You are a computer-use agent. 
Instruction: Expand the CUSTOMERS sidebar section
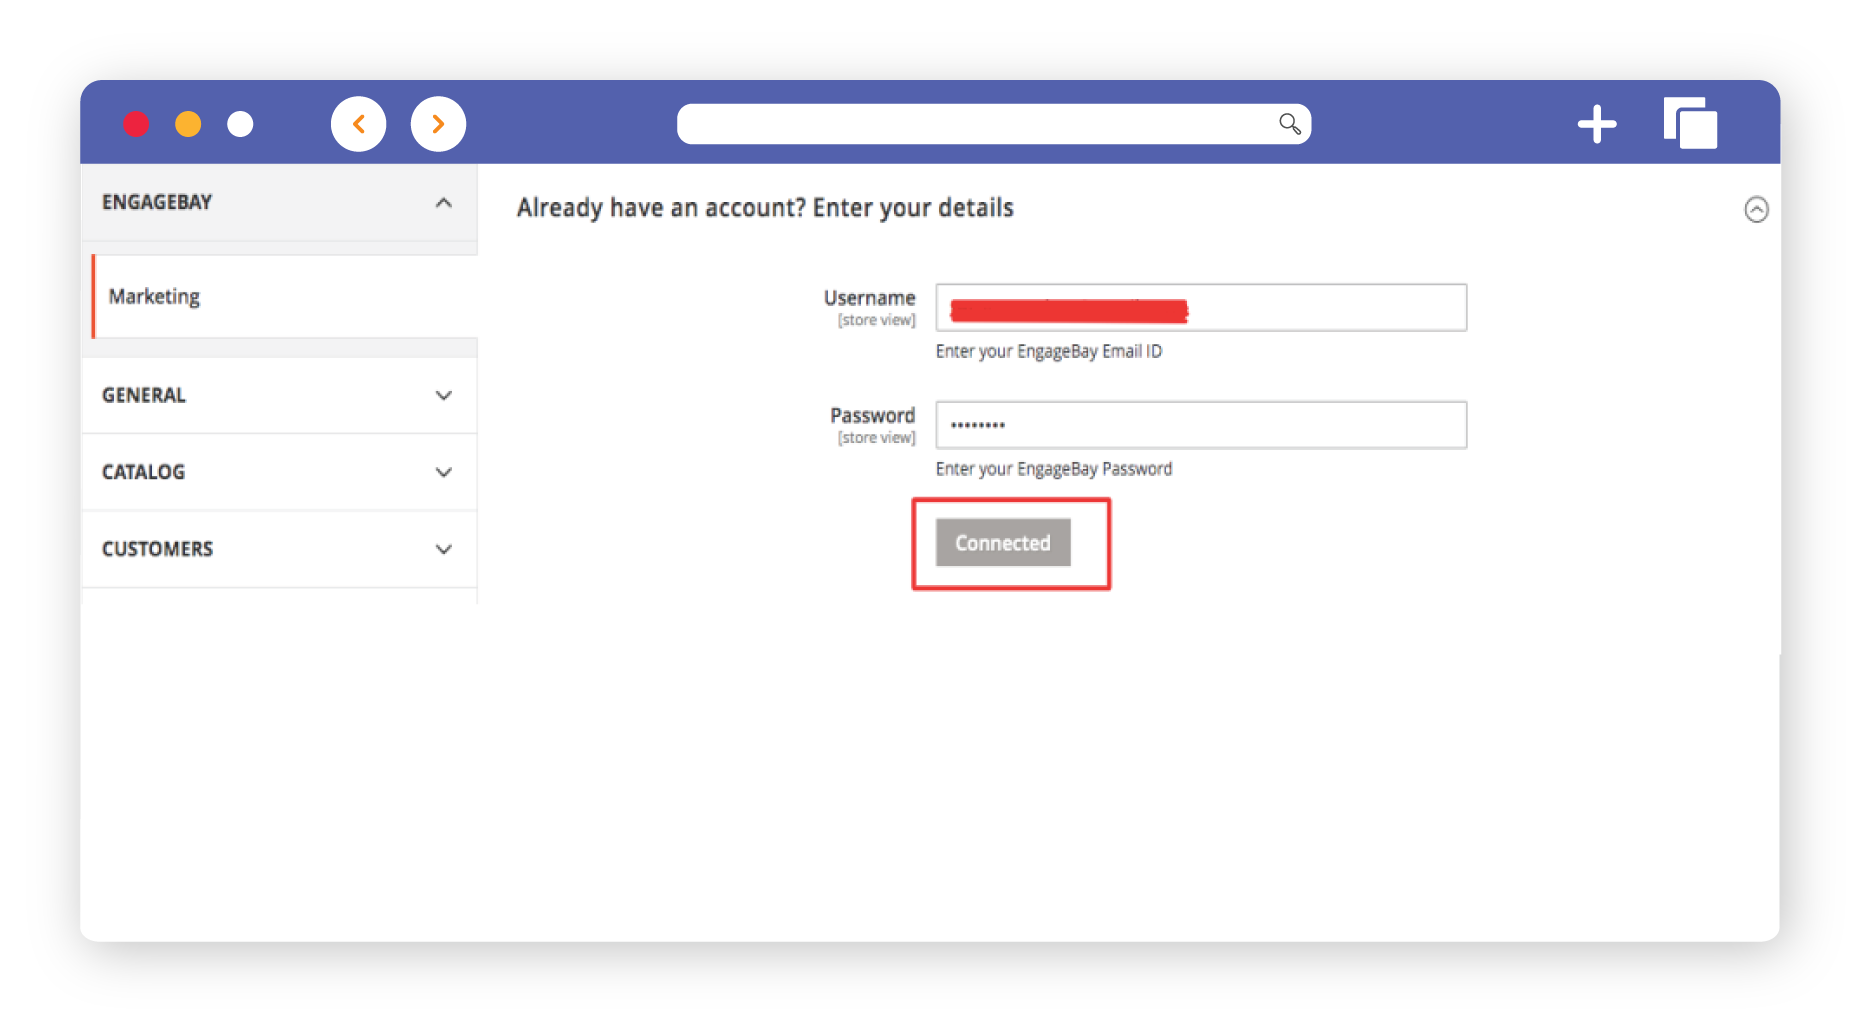(x=444, y=549)
